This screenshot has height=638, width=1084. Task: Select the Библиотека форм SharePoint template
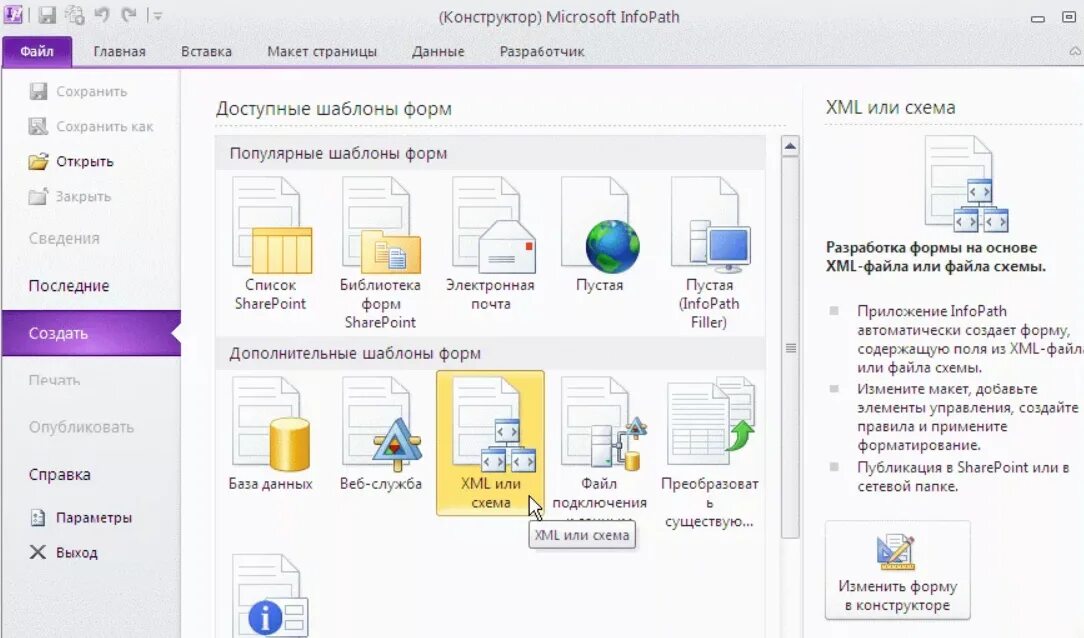click(380, 254)
